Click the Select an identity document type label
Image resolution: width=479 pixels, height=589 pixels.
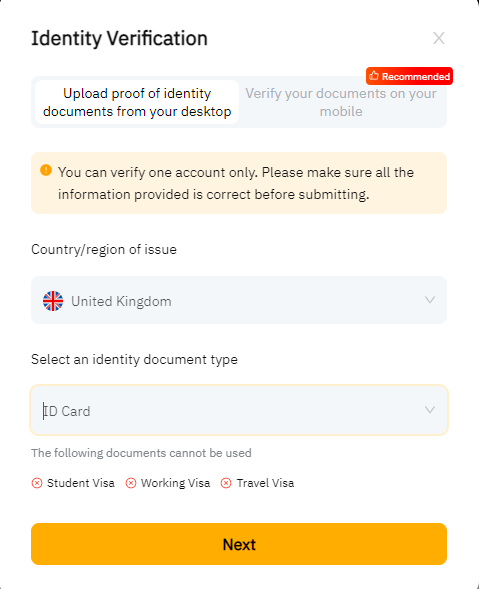click(134, 359)
